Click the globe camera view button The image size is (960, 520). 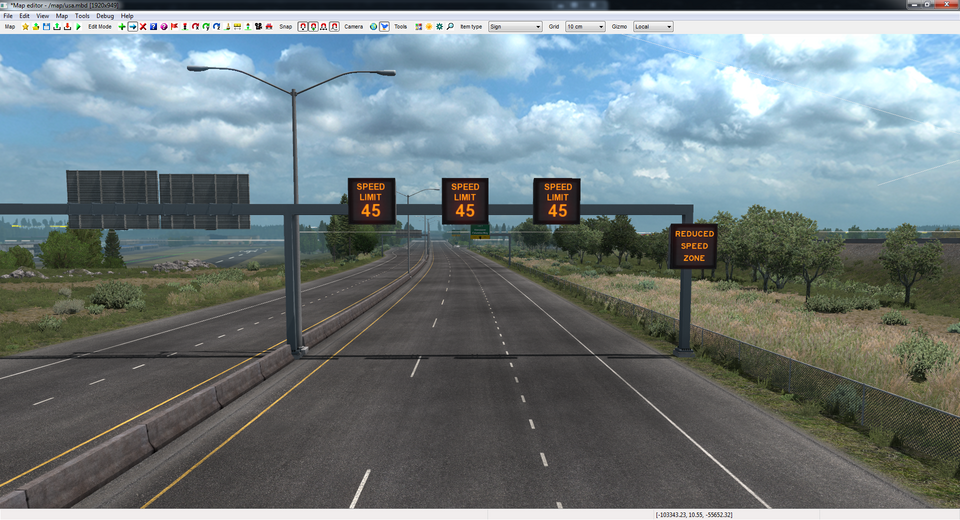(373, 27)
